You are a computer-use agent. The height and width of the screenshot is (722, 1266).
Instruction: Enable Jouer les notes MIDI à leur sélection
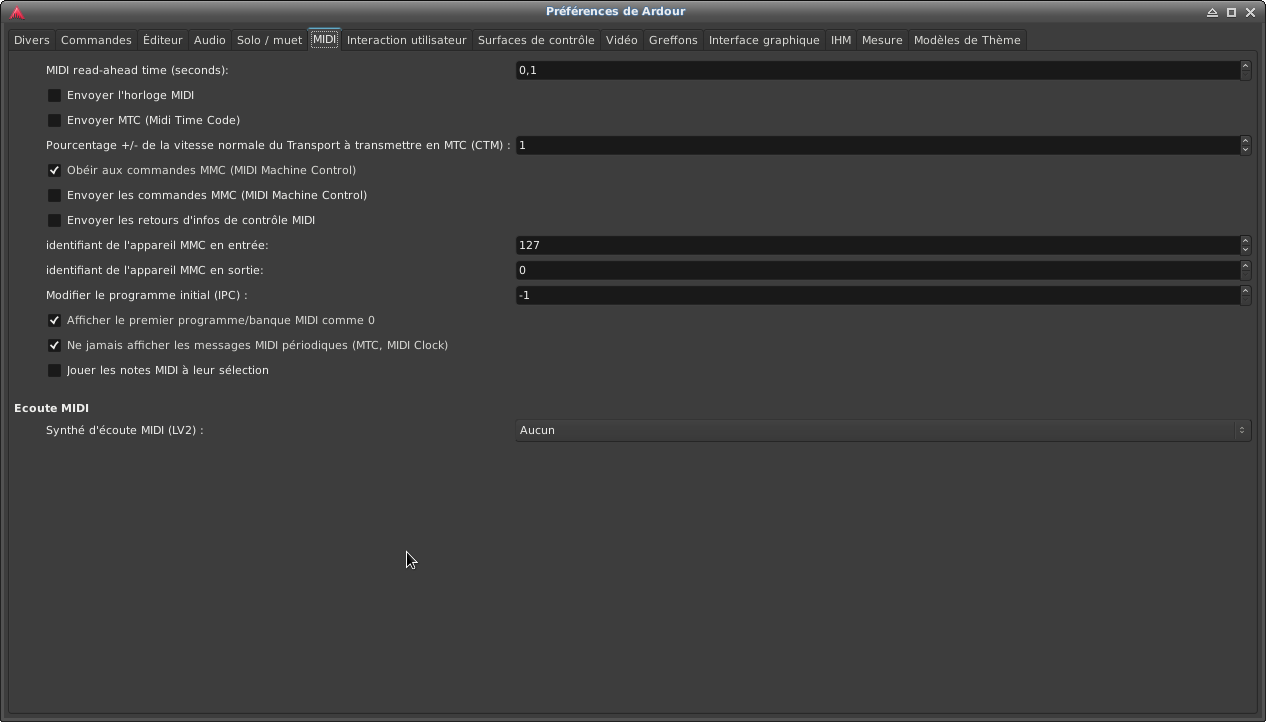pyautogui.click(x=55, y=370)
